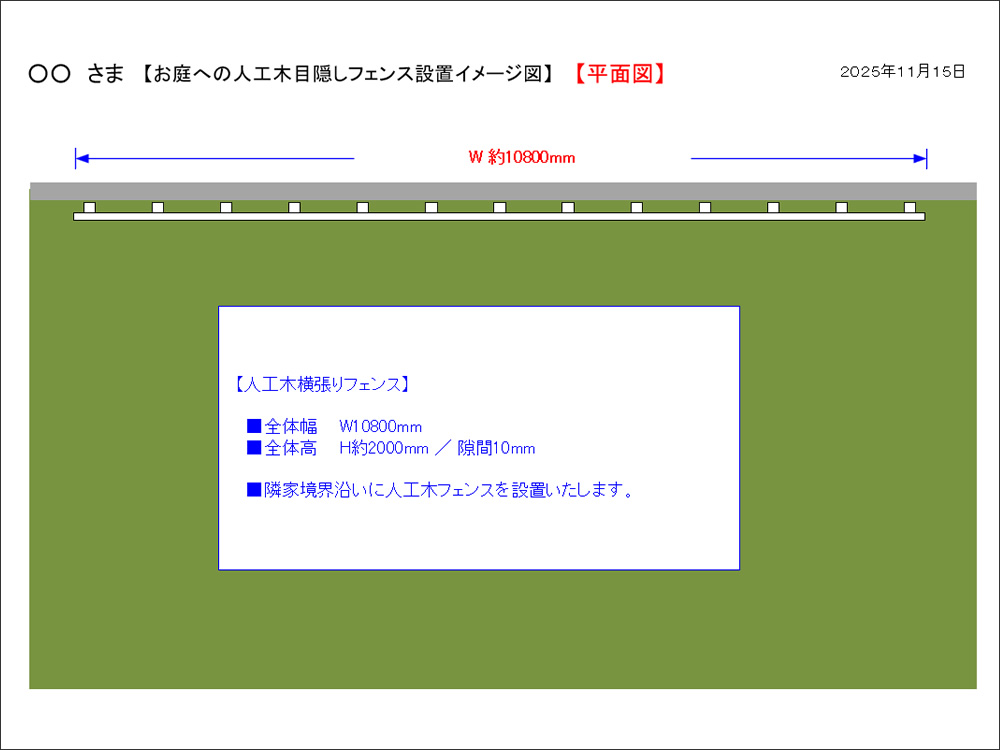The image size is (1000, 750).
Task: Click the date text 2025年11月15日
Action: 902,71
